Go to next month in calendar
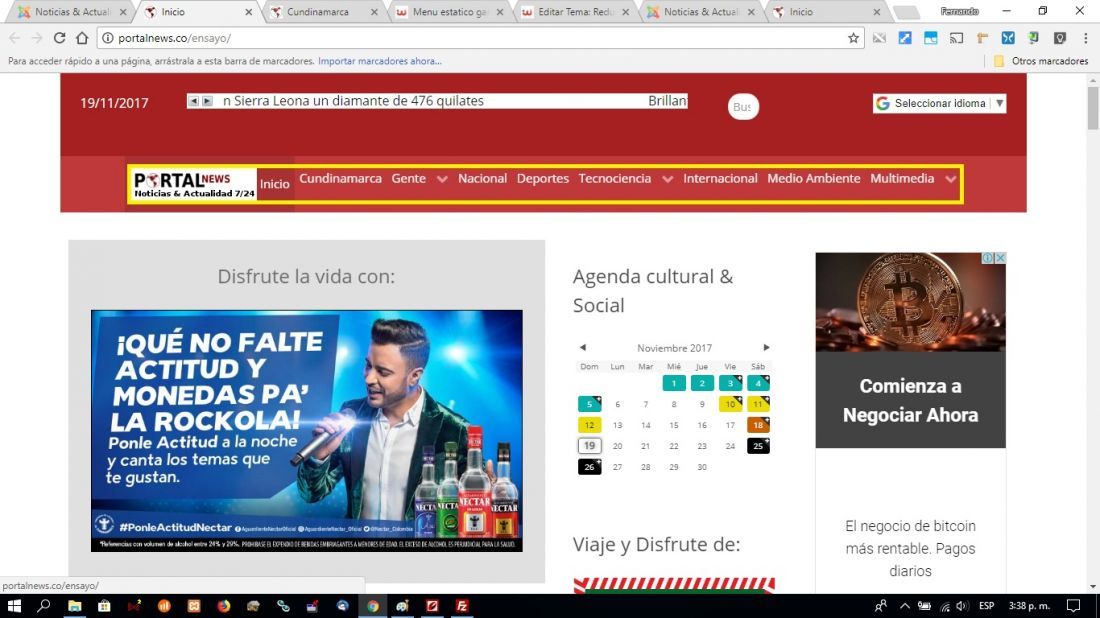Image resolution: width=1100 pixels, height=618 pixels. [x=766, y=347]
